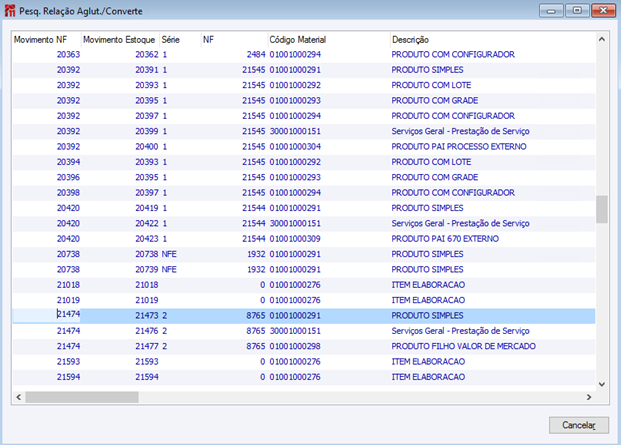This screenshot has height=445, width=621.
Task: Sort by Movimento Estoque column header
Action: point(120,40)
